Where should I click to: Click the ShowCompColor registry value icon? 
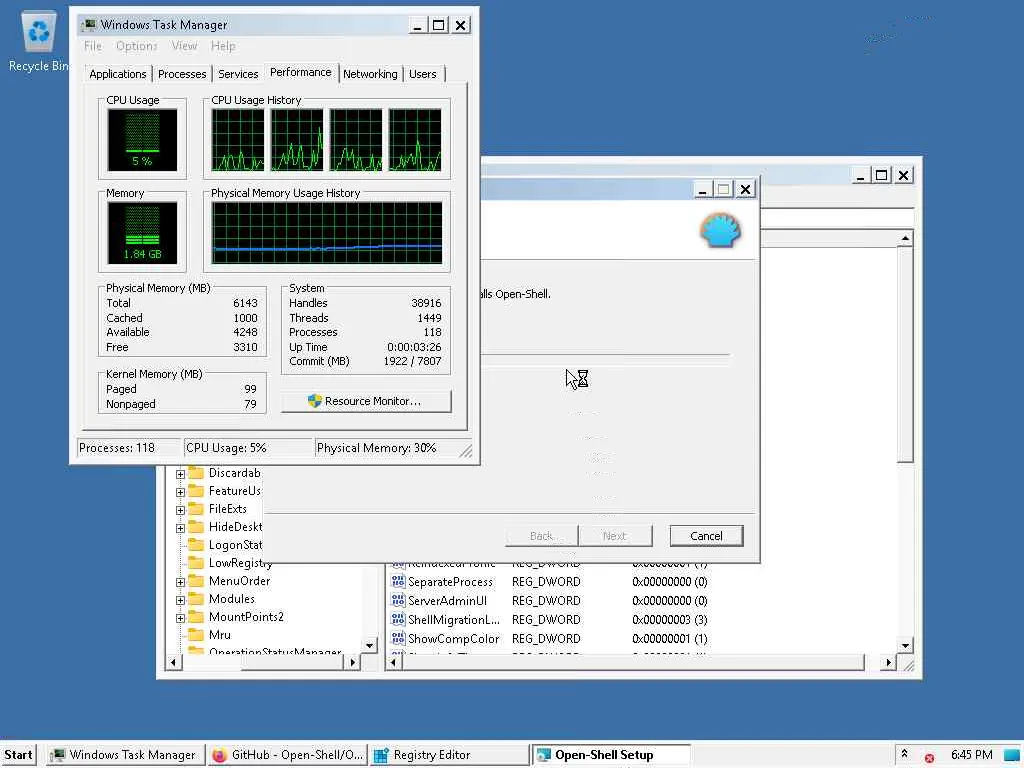coord(398,637)
